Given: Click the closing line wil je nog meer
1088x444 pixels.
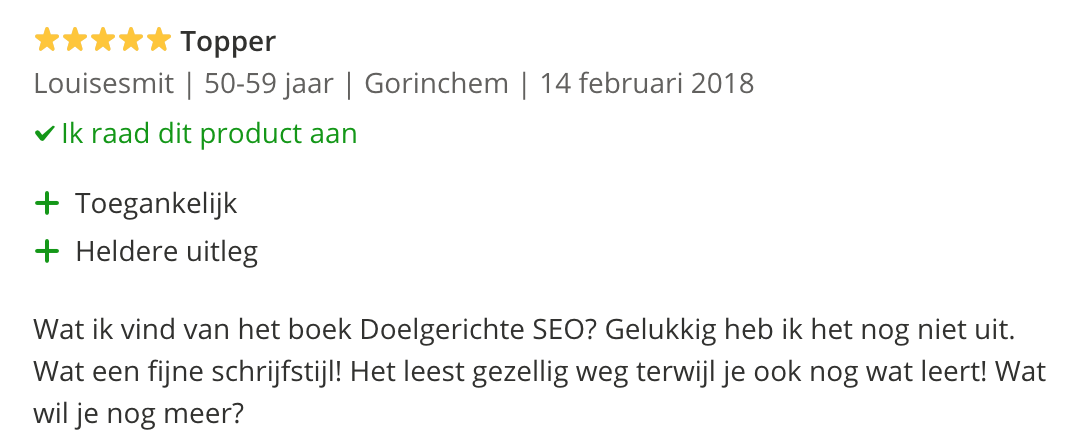Looking at the screenshot, I should (x=138, y=413).
